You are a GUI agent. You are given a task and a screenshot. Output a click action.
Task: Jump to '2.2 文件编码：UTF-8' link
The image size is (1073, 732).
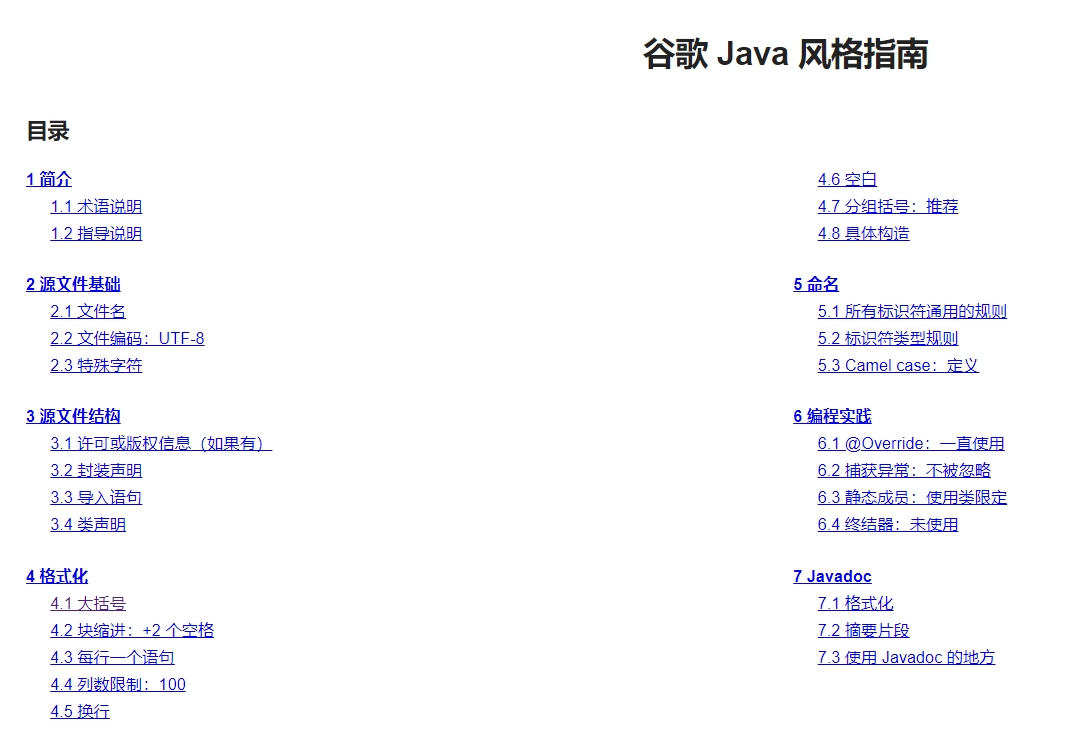(x=127, y=339)
